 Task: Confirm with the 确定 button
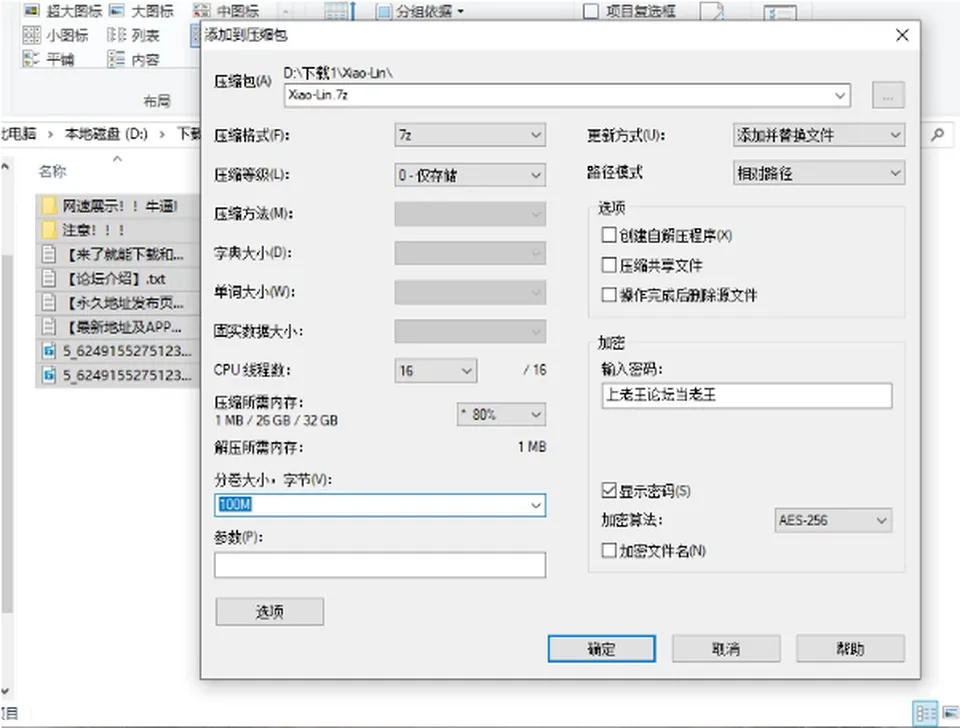coord(601,648)
